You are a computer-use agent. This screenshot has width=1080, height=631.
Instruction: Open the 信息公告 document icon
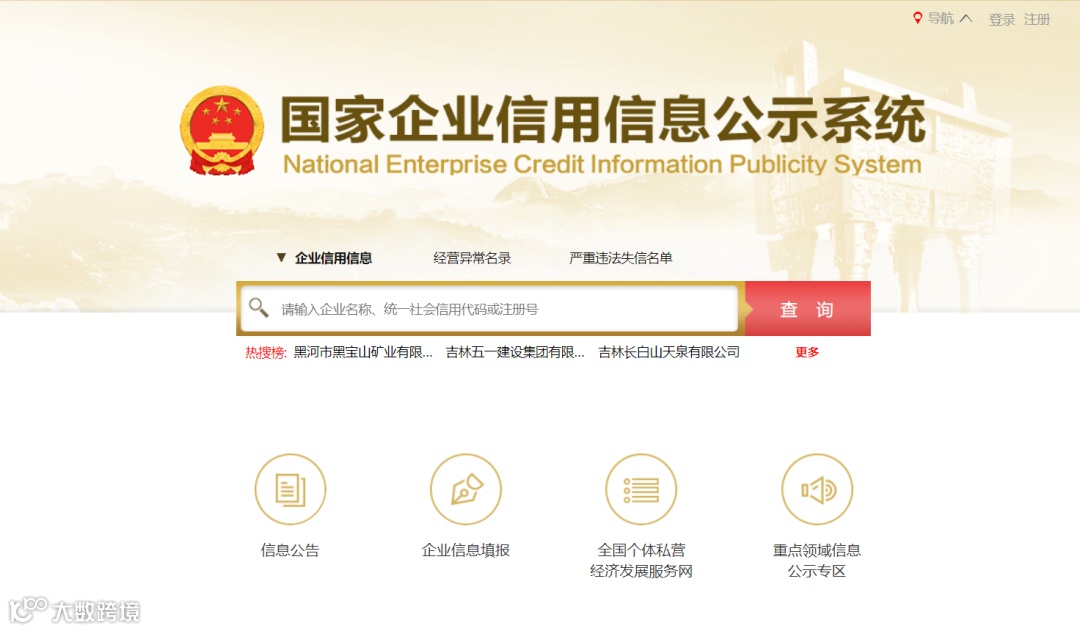point(290,490)
